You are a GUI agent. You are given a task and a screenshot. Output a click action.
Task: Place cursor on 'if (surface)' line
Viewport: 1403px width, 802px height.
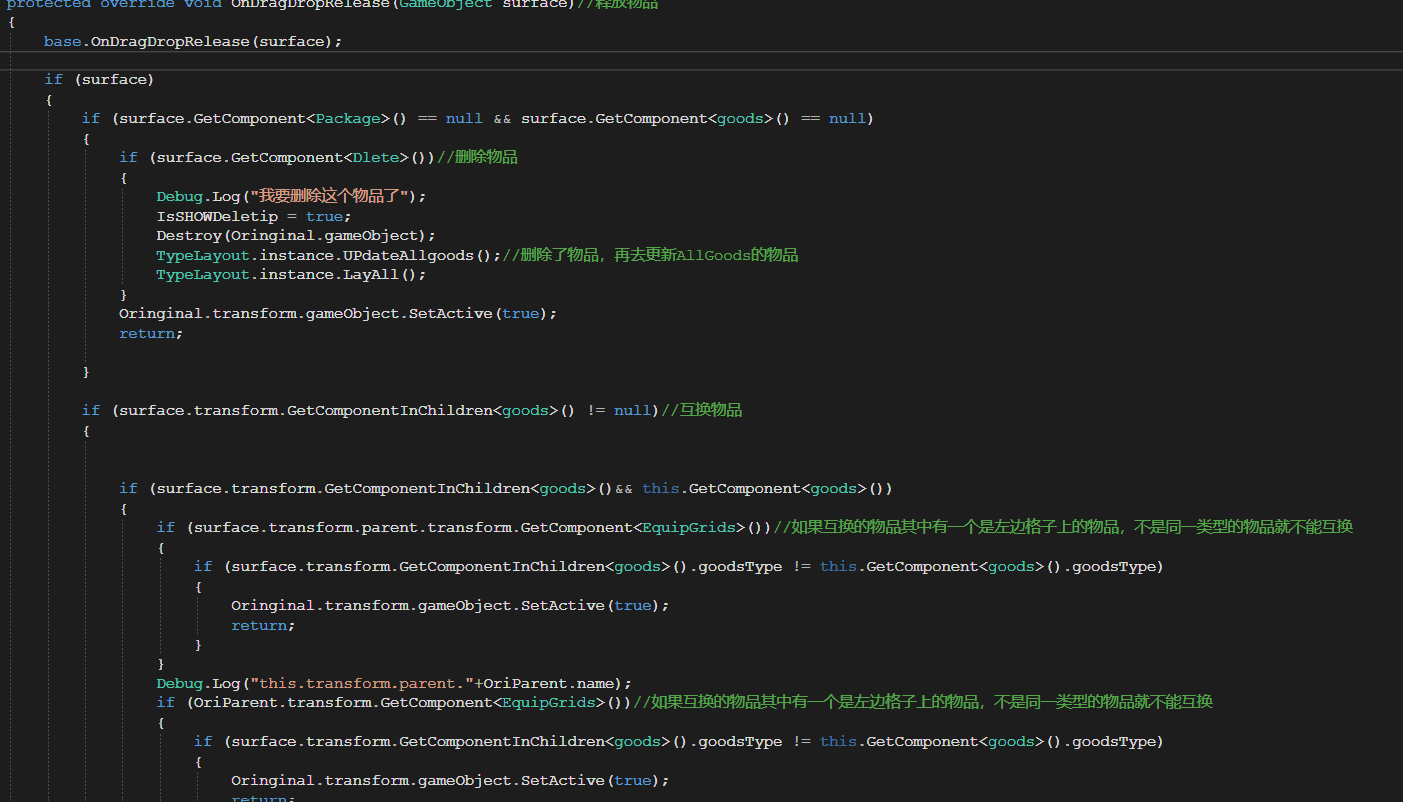[99, 79]
